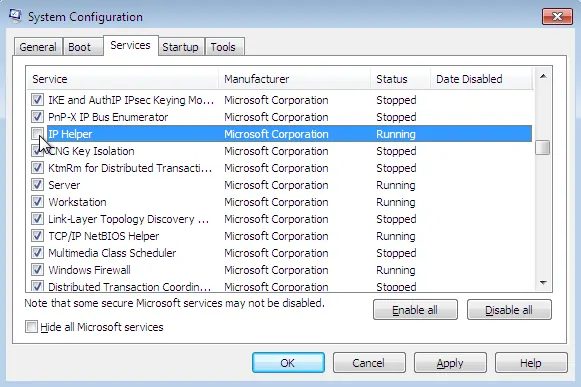Uncheck IKE and AuthIP IPsec Keying service
581x387 pixels.
[37, 100]
